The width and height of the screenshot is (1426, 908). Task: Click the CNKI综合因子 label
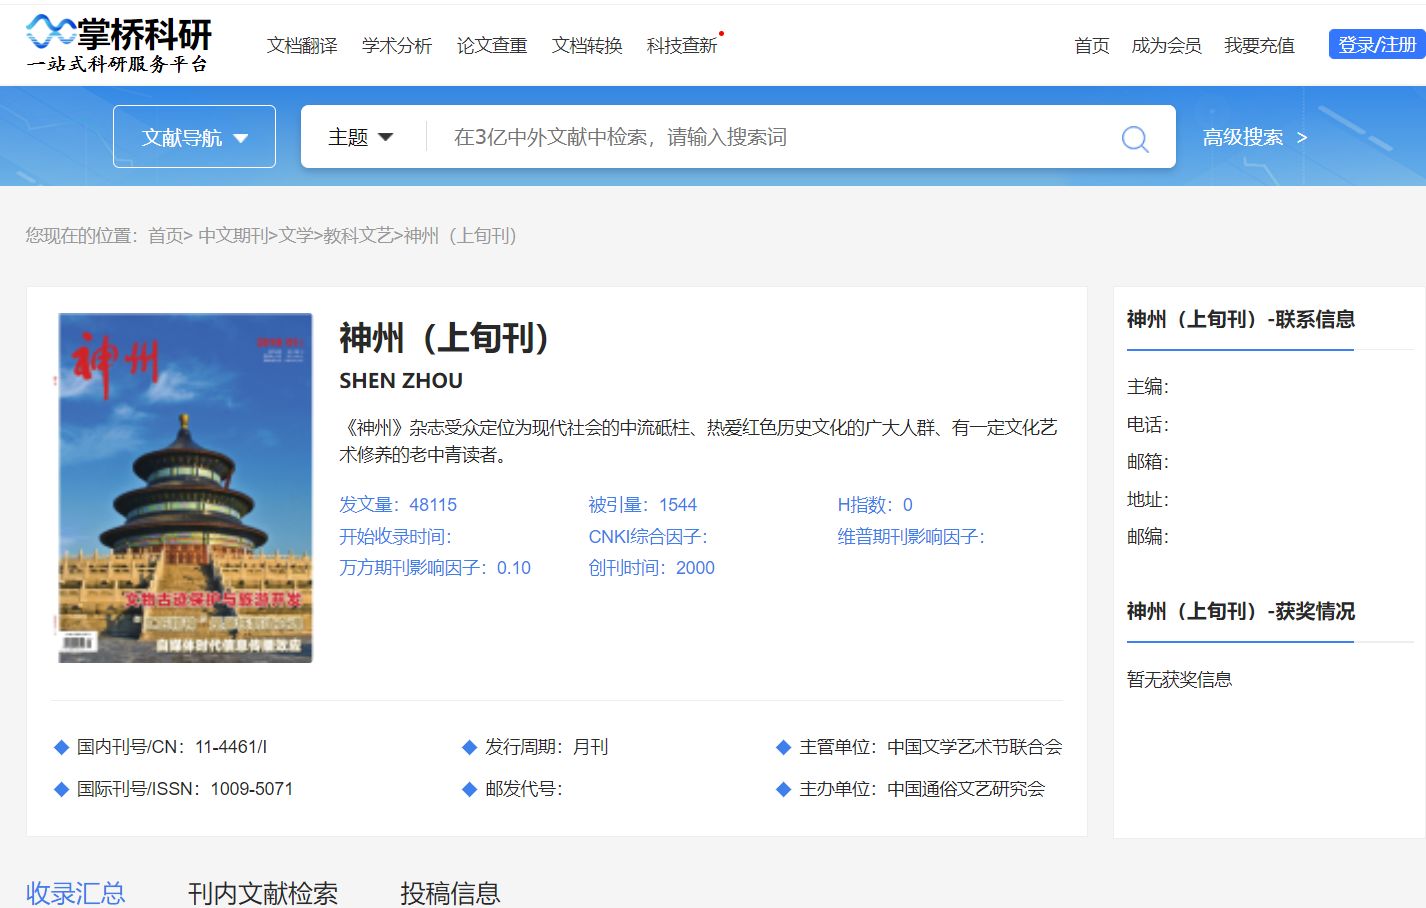tap(648, 537)
